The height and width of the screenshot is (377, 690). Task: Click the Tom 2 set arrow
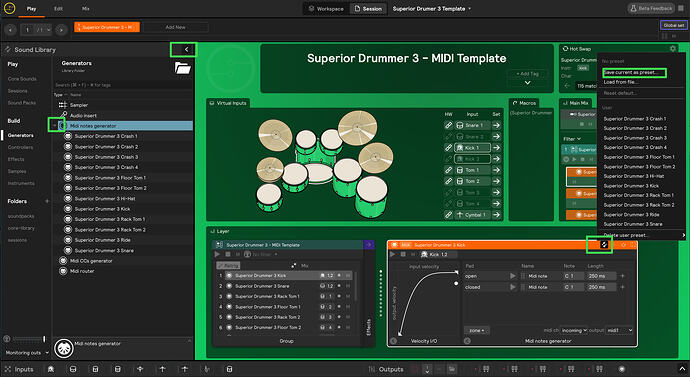496,181
